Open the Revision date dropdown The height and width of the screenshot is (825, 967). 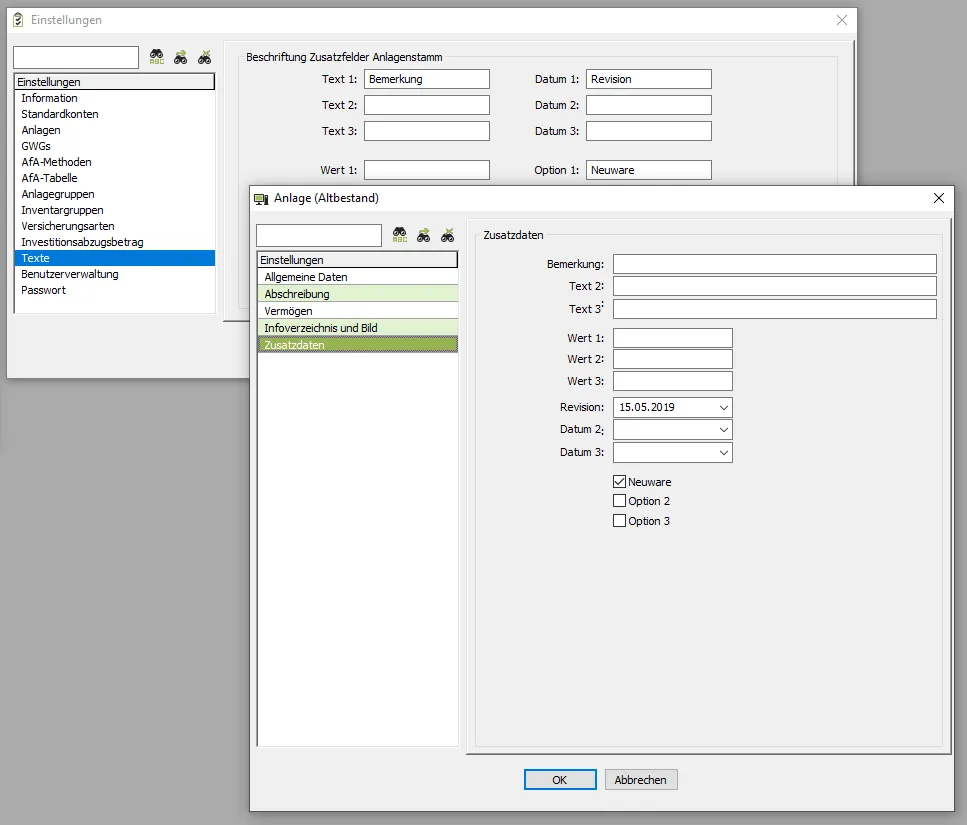(x=724, y=408)
